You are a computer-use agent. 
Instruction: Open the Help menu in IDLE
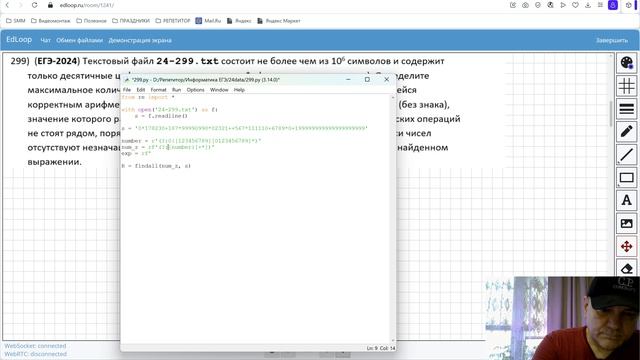point(239,90)
